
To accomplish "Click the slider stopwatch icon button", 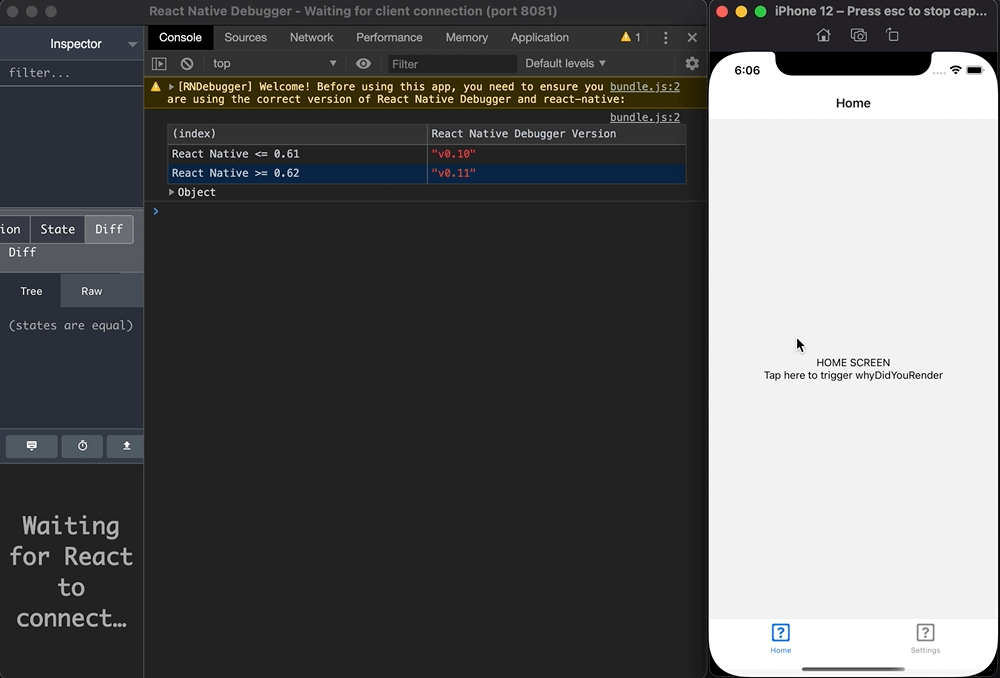I will pyautogui.click(x=82, y=446).
